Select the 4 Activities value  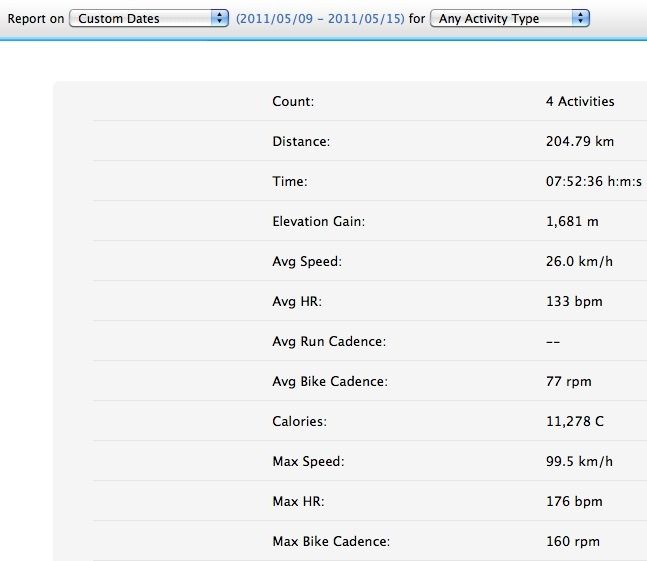click(580, 101)
